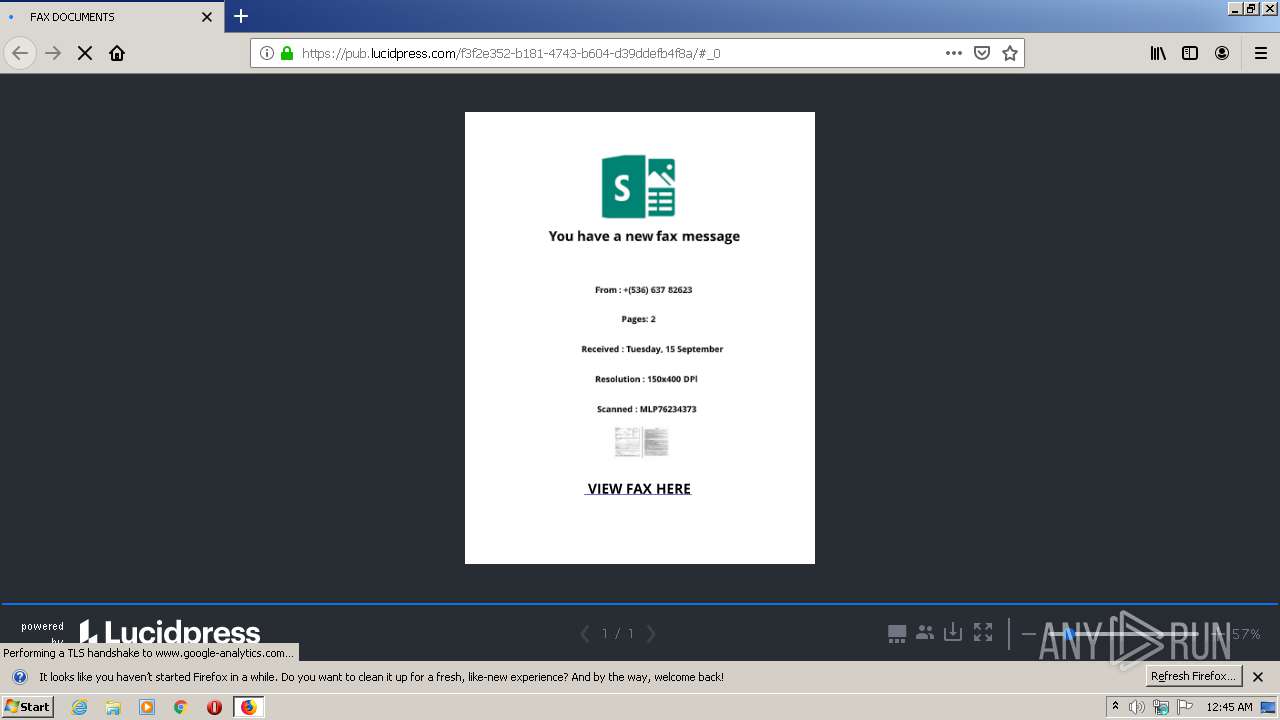
Task: Click the volume speaker tray icon
Action: pos(1136,707)
